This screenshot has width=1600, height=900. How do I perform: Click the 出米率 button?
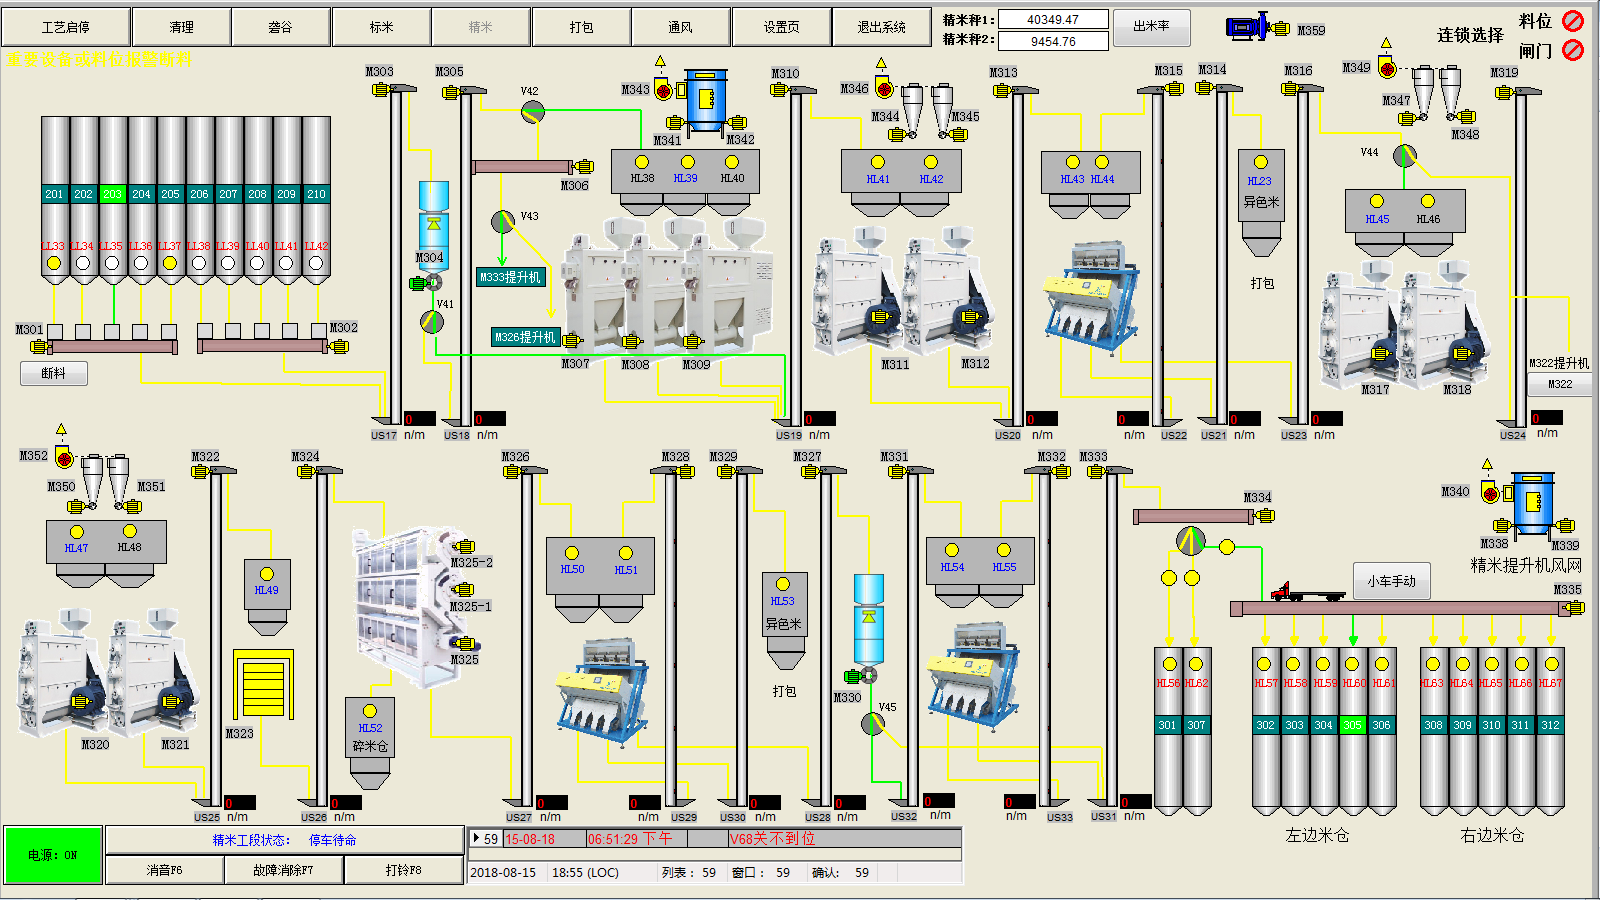(1151, 27)
